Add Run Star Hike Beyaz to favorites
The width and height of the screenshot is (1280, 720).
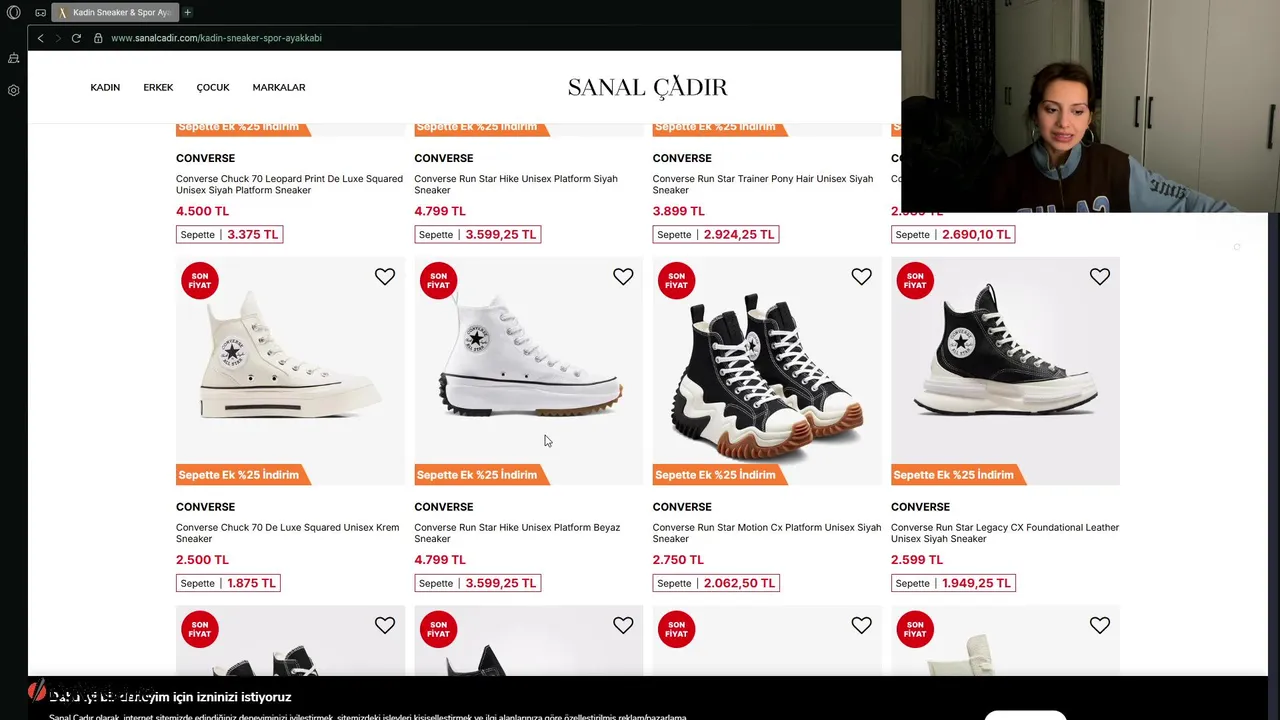coord(623,277)
